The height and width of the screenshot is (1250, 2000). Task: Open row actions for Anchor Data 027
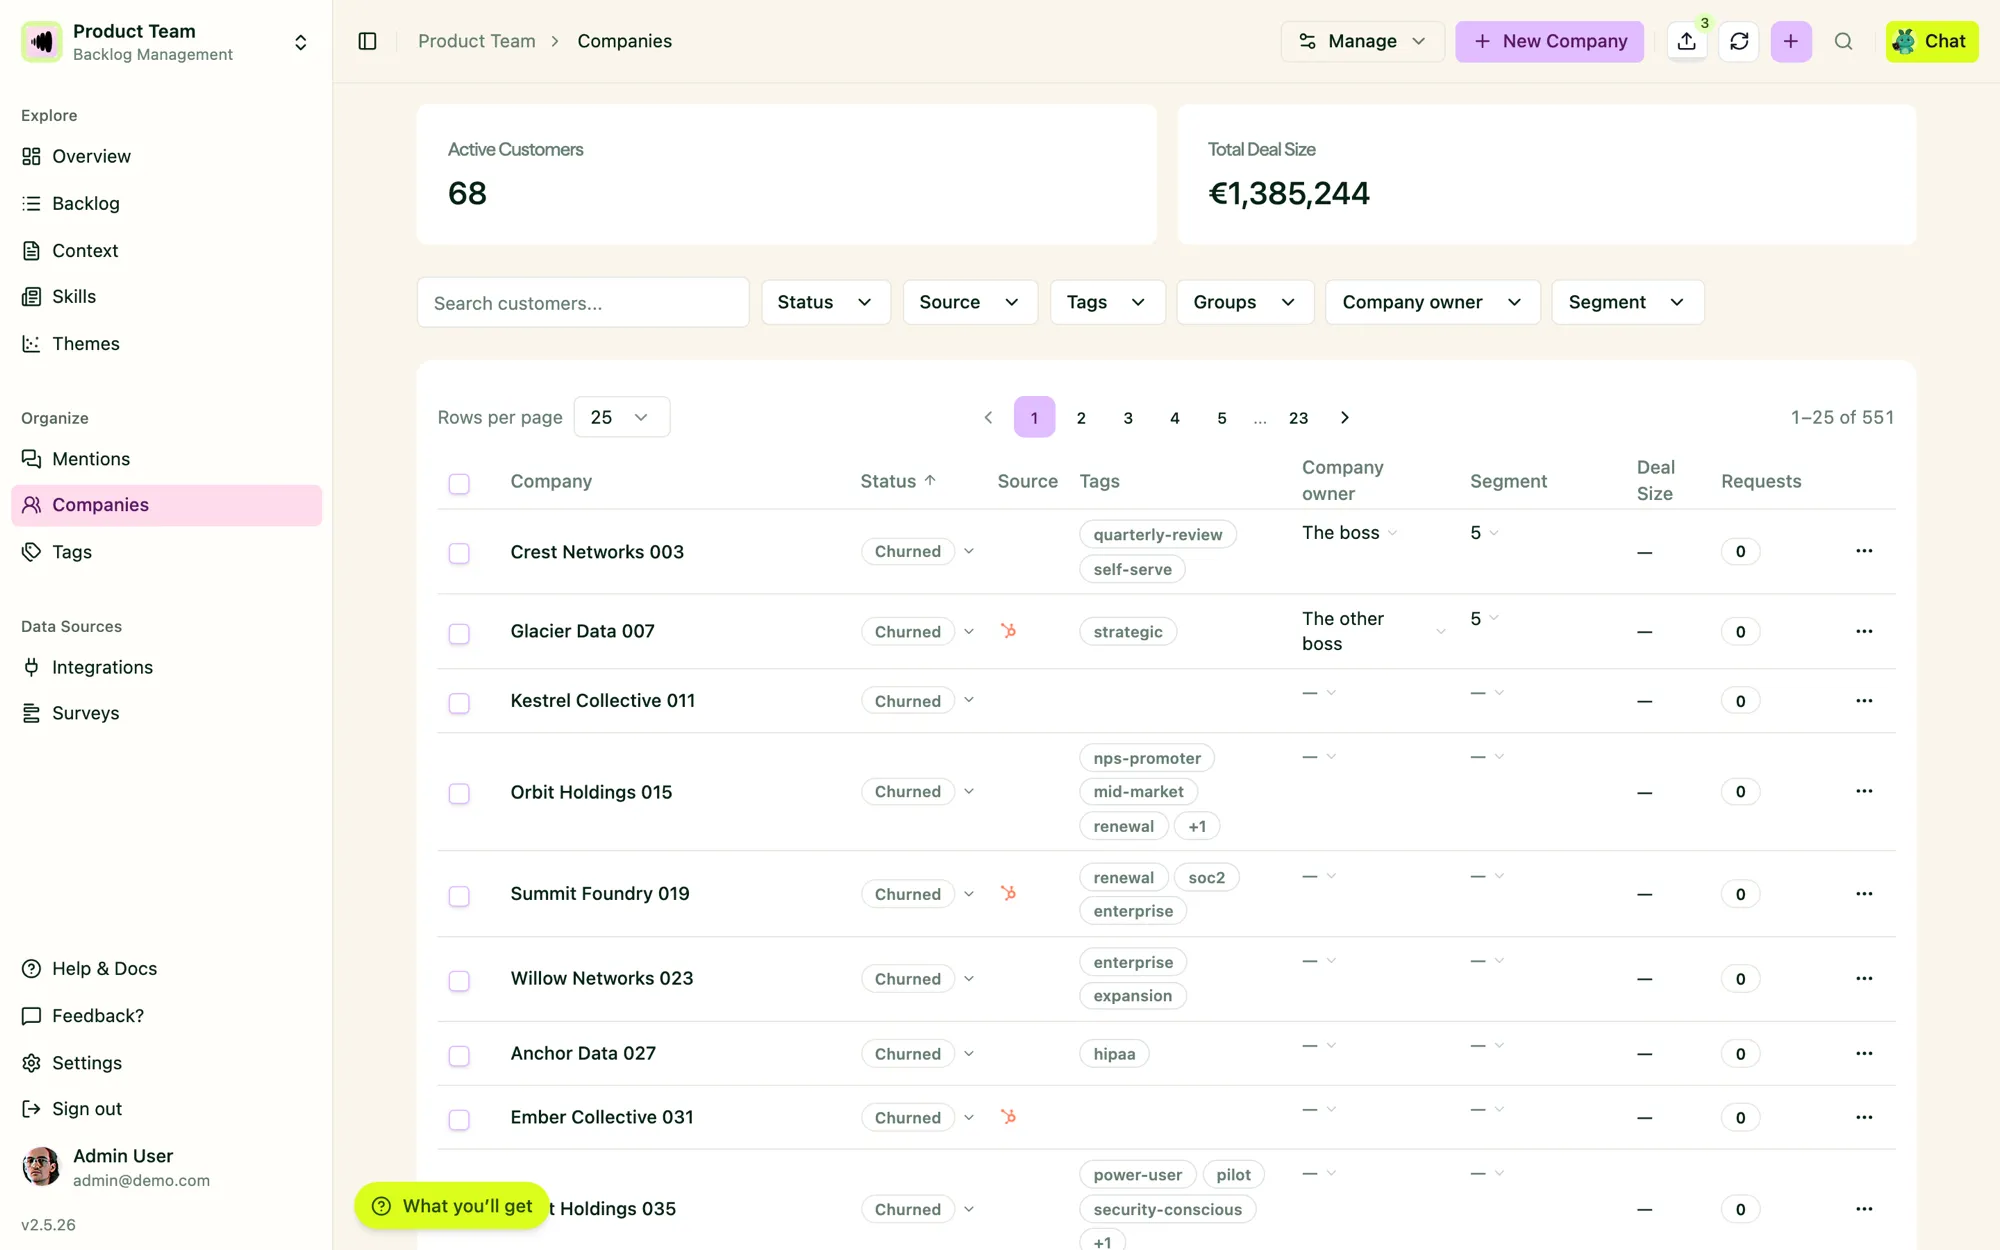(x=1864, y=1053)
